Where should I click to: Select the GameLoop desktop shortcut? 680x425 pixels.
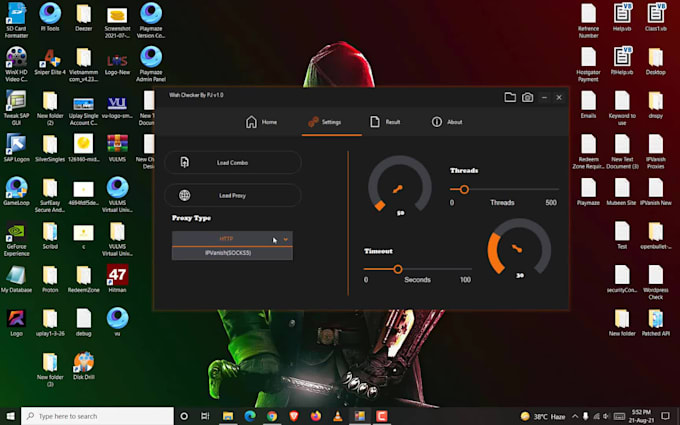point(16,191)
